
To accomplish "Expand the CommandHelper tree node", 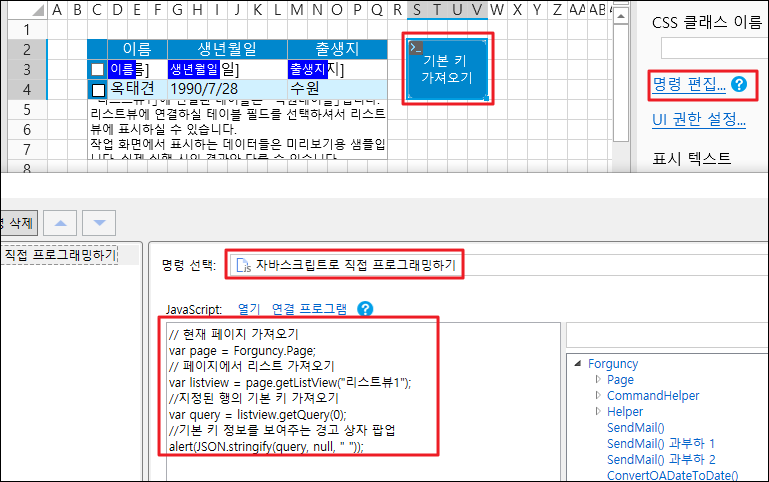I will (x=599, y=396).
